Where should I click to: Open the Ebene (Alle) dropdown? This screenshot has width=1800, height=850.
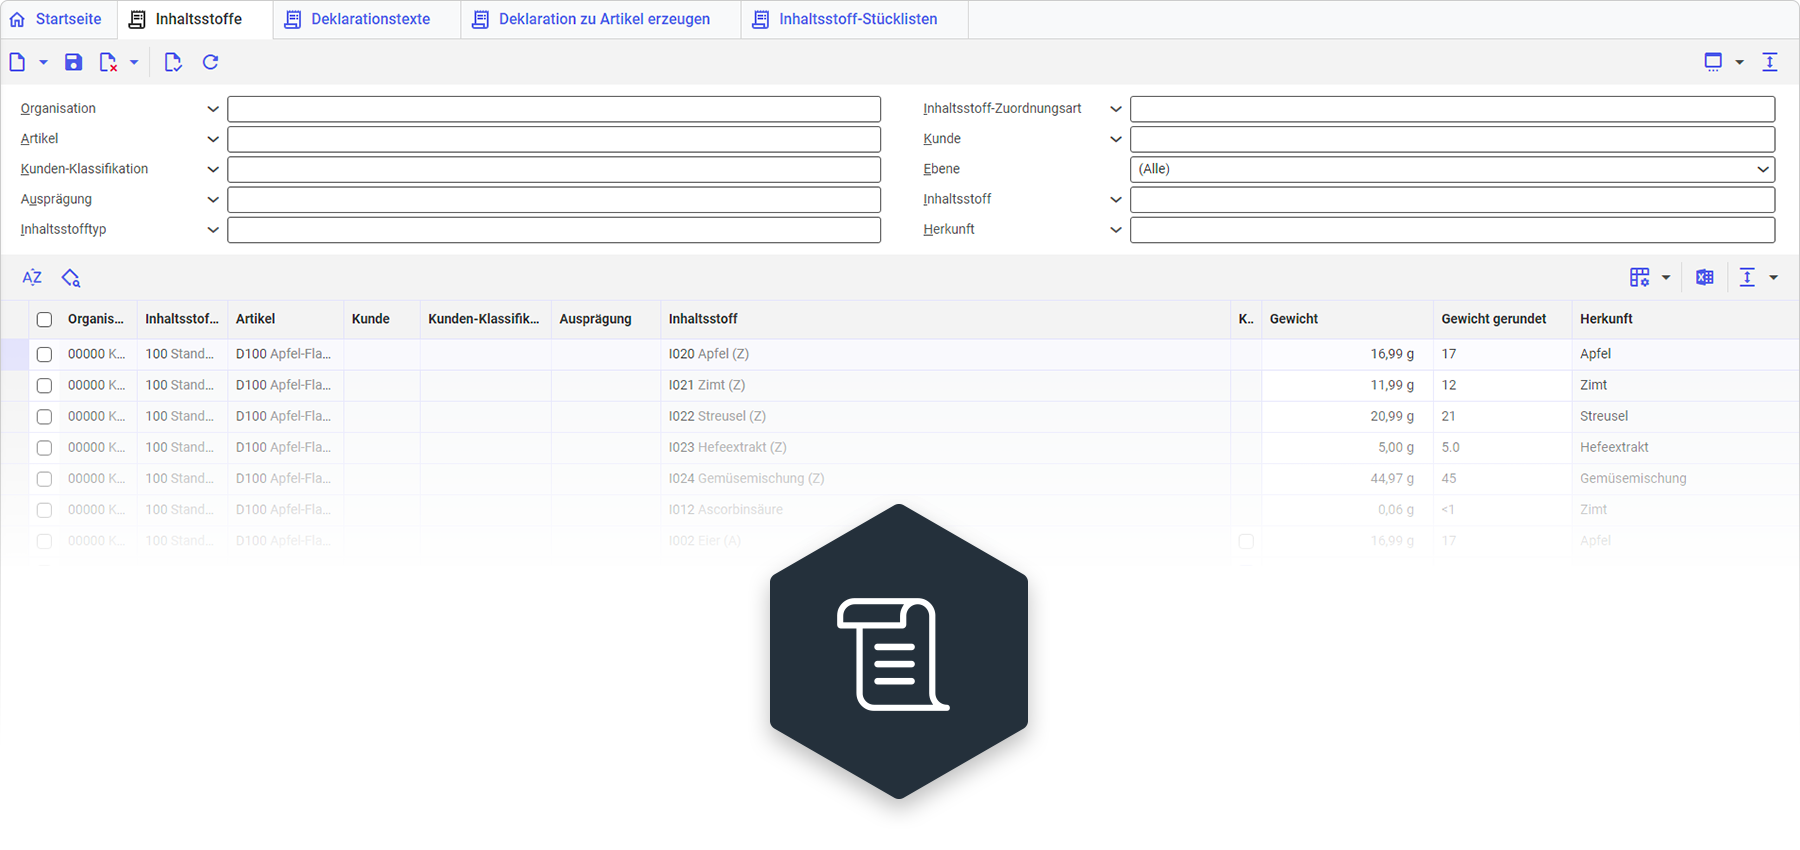(x=1452, y=169)
